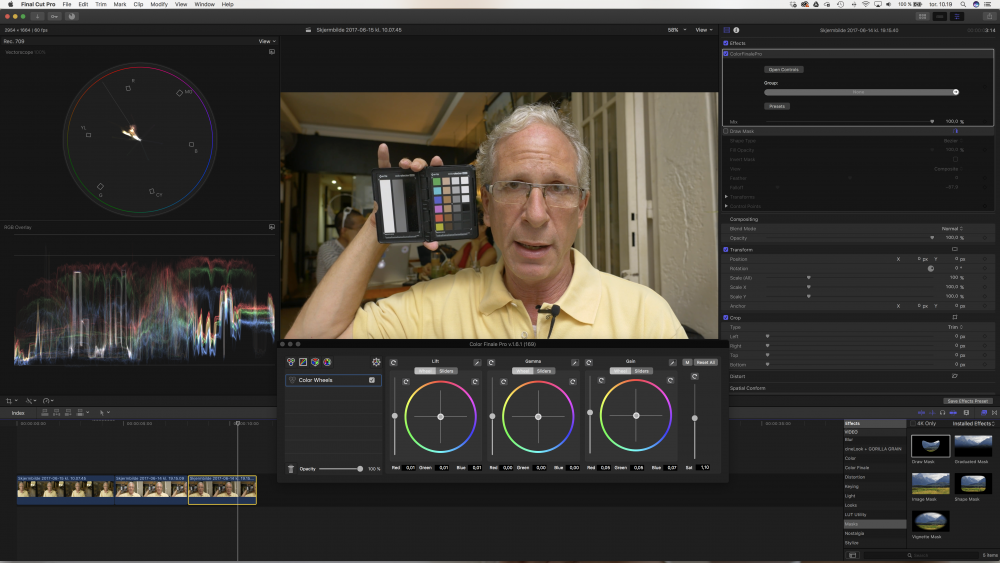Open the Modify menu
The image size is (1000, 563).
pyautogui.click(x=159, y=4)
